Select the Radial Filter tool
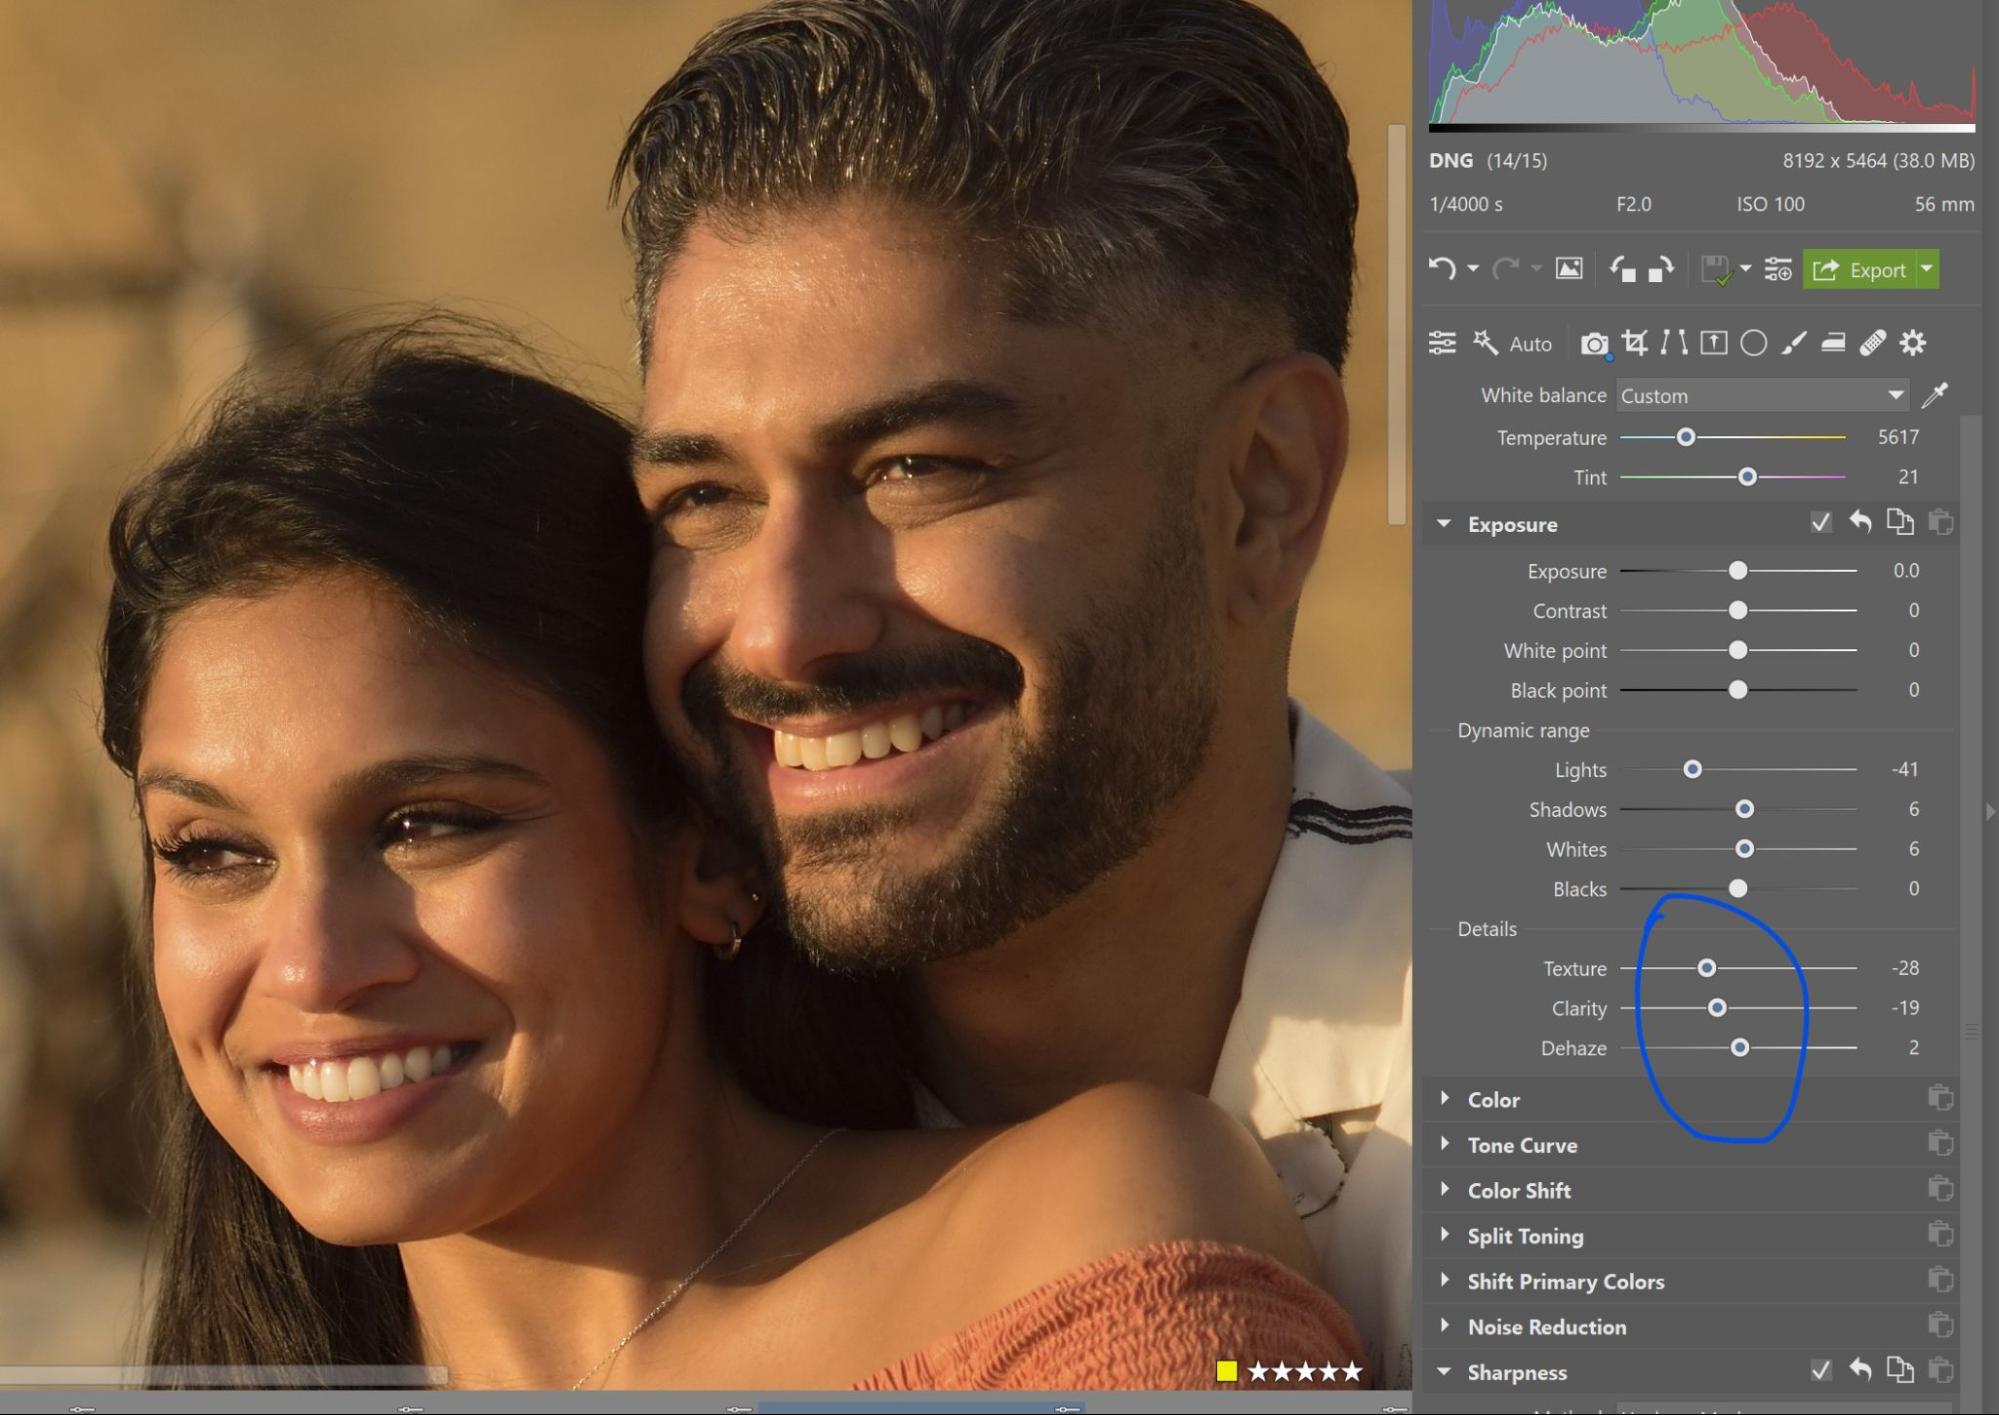 tap(1754, 343)
